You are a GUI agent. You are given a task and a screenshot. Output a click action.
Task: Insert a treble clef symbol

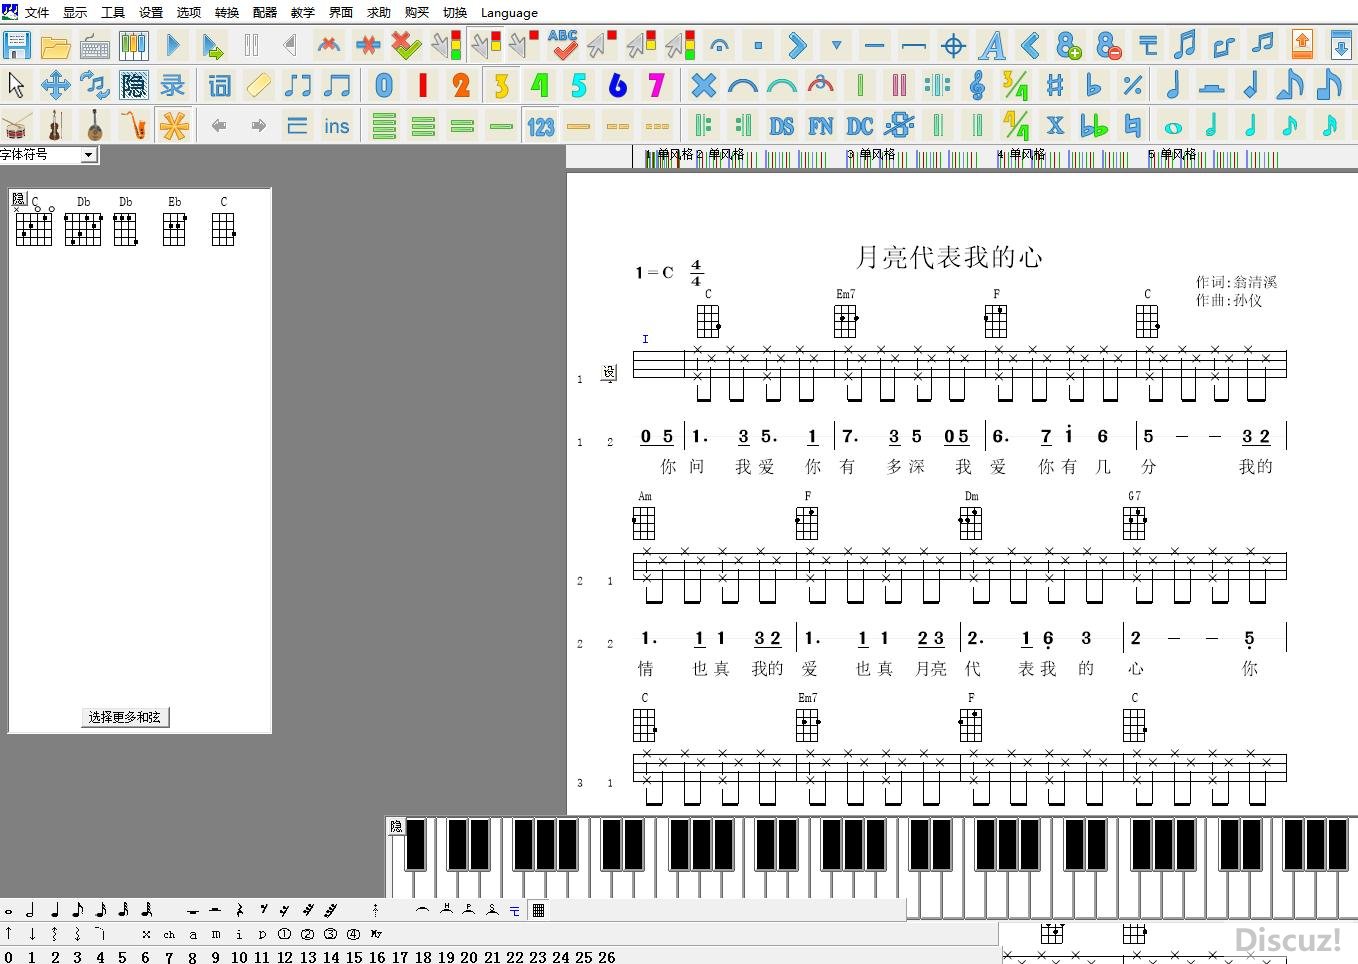tap(977, 85)
